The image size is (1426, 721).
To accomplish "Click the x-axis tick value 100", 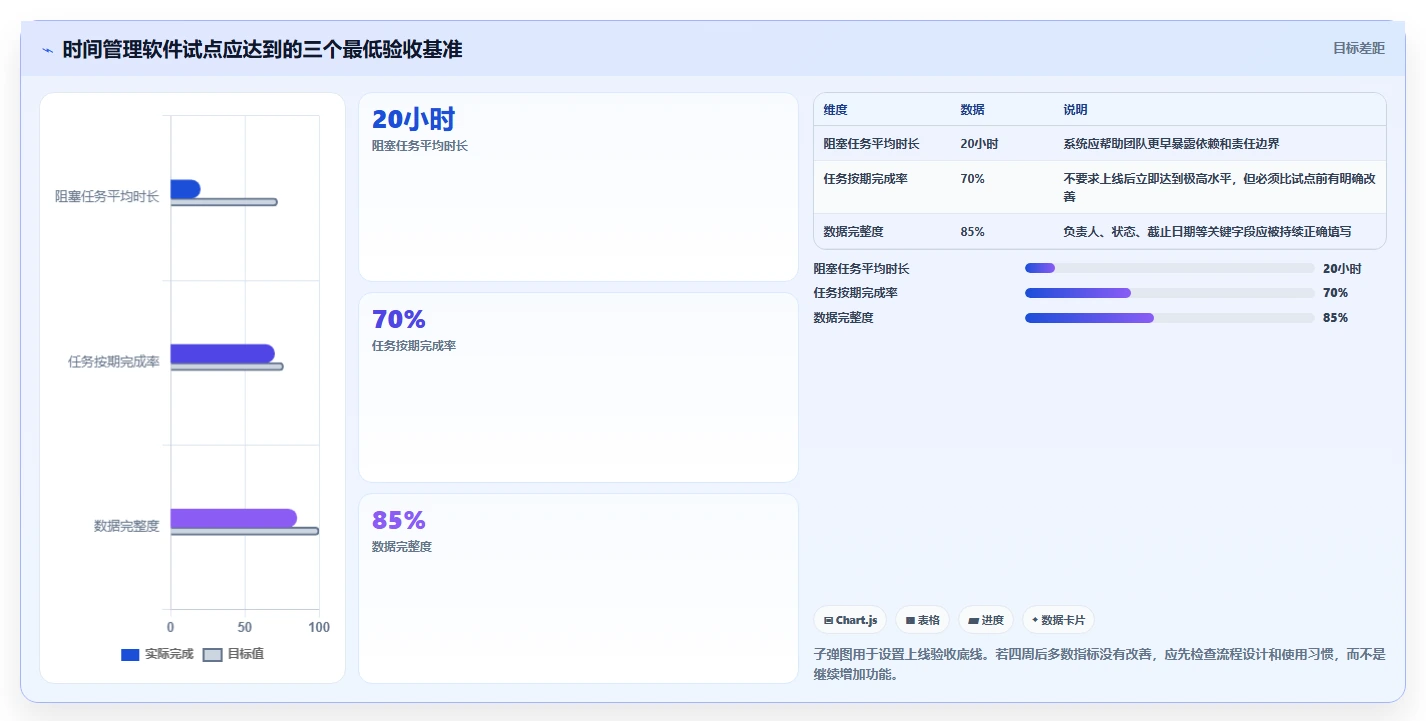I will click(319, 627).
